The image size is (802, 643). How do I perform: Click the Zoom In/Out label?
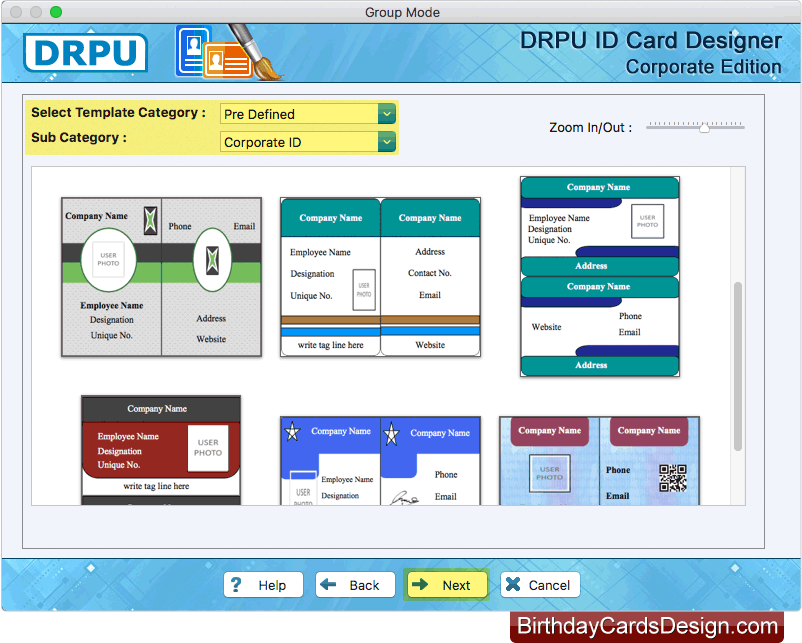tap(591, 127)
